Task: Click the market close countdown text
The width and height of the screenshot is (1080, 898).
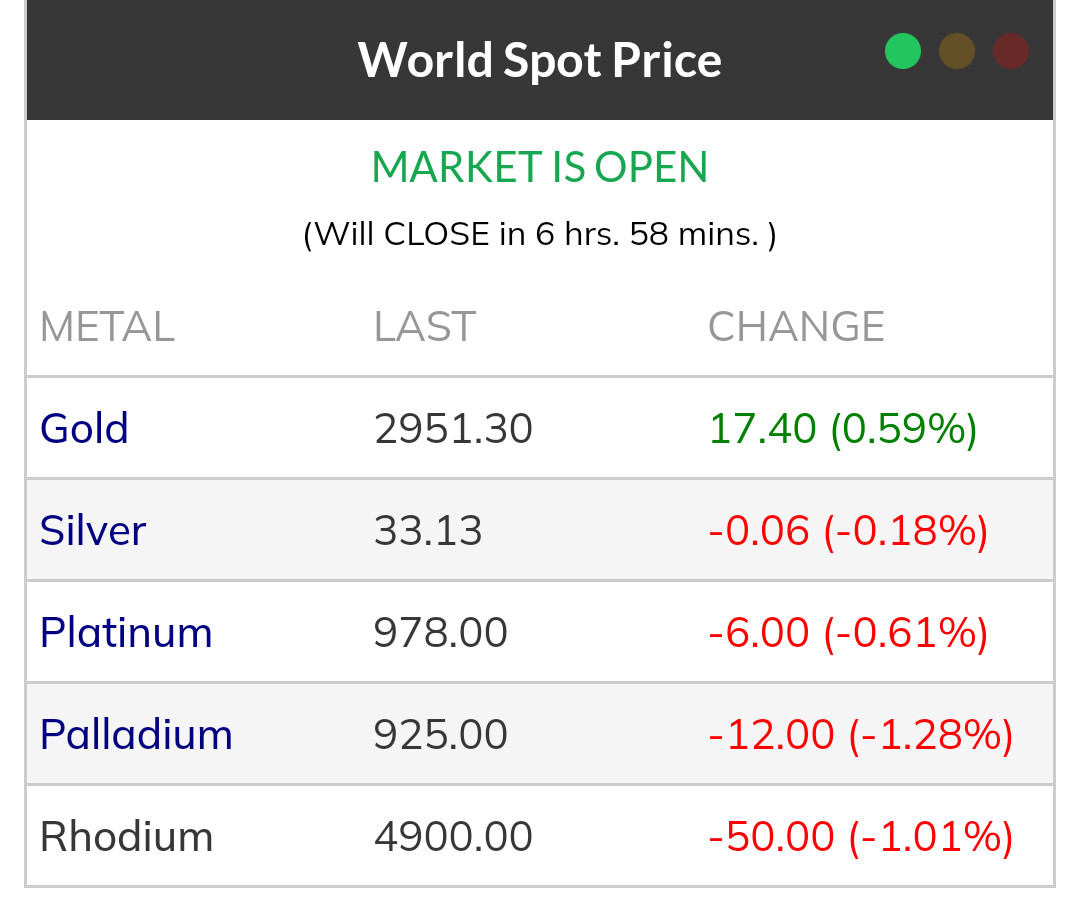Action: tap(539, 234)
